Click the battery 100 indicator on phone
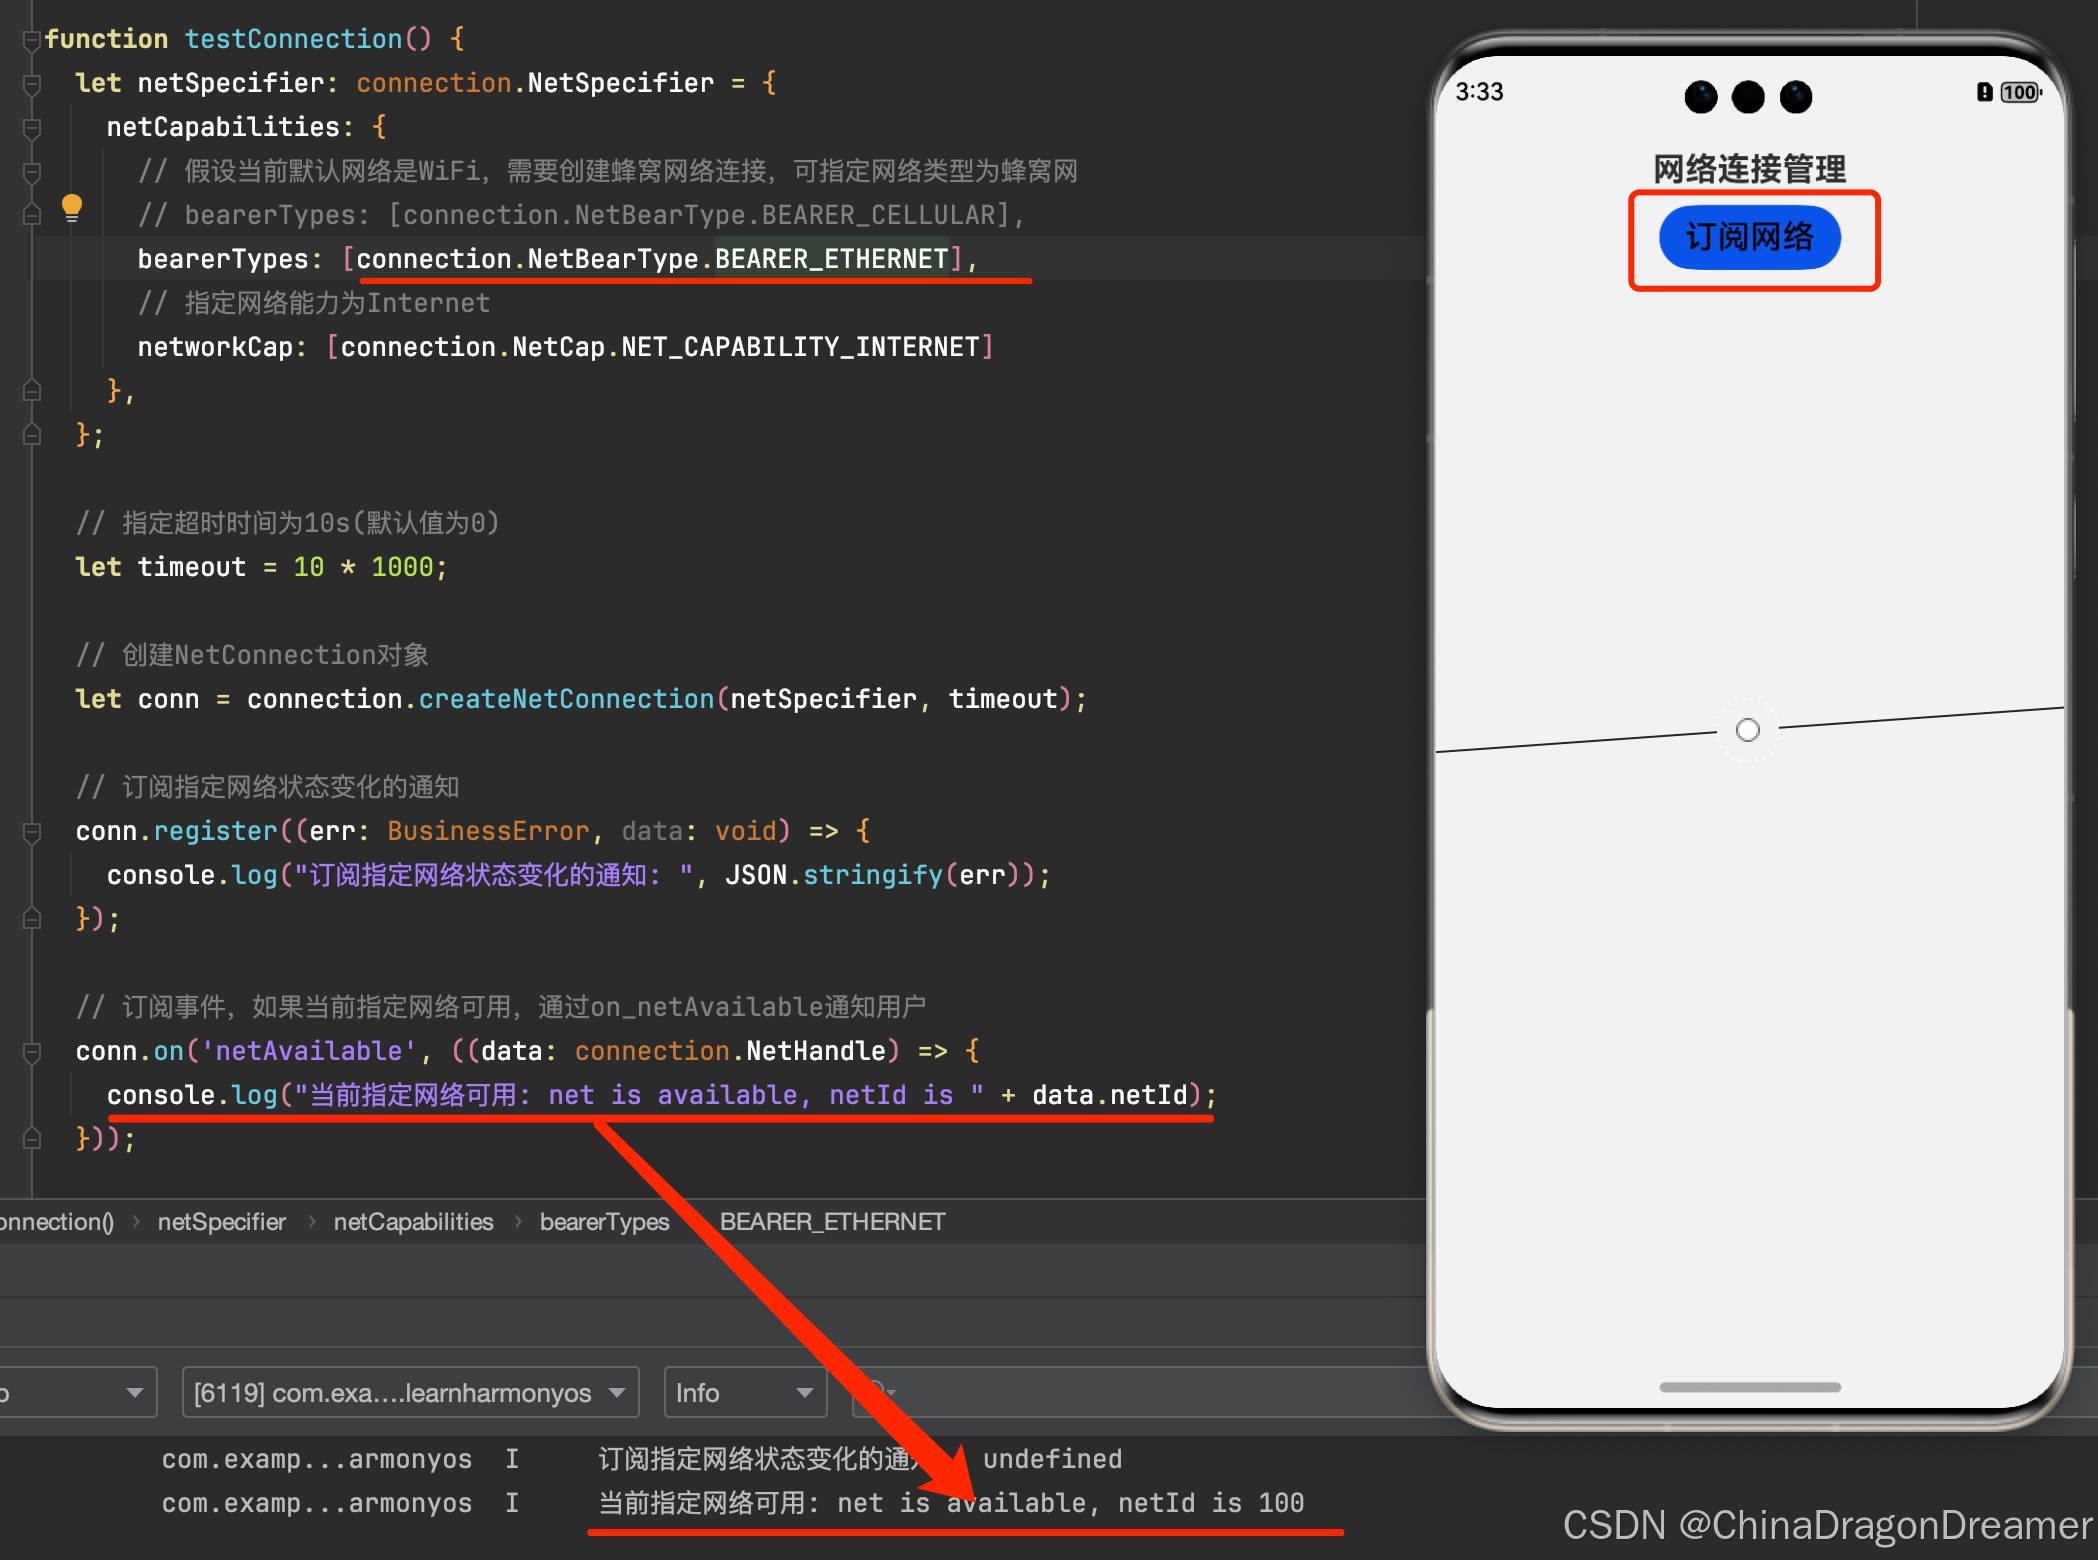The width and height of the screenshot is (2098, 1560). click(x=2019, y=93)
